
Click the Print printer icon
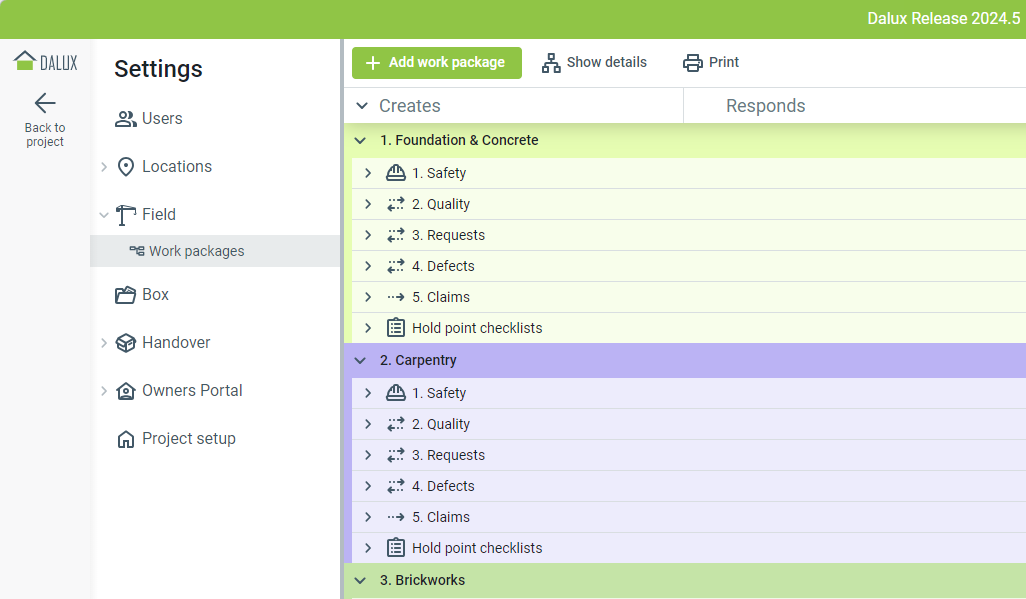(693, 63)
